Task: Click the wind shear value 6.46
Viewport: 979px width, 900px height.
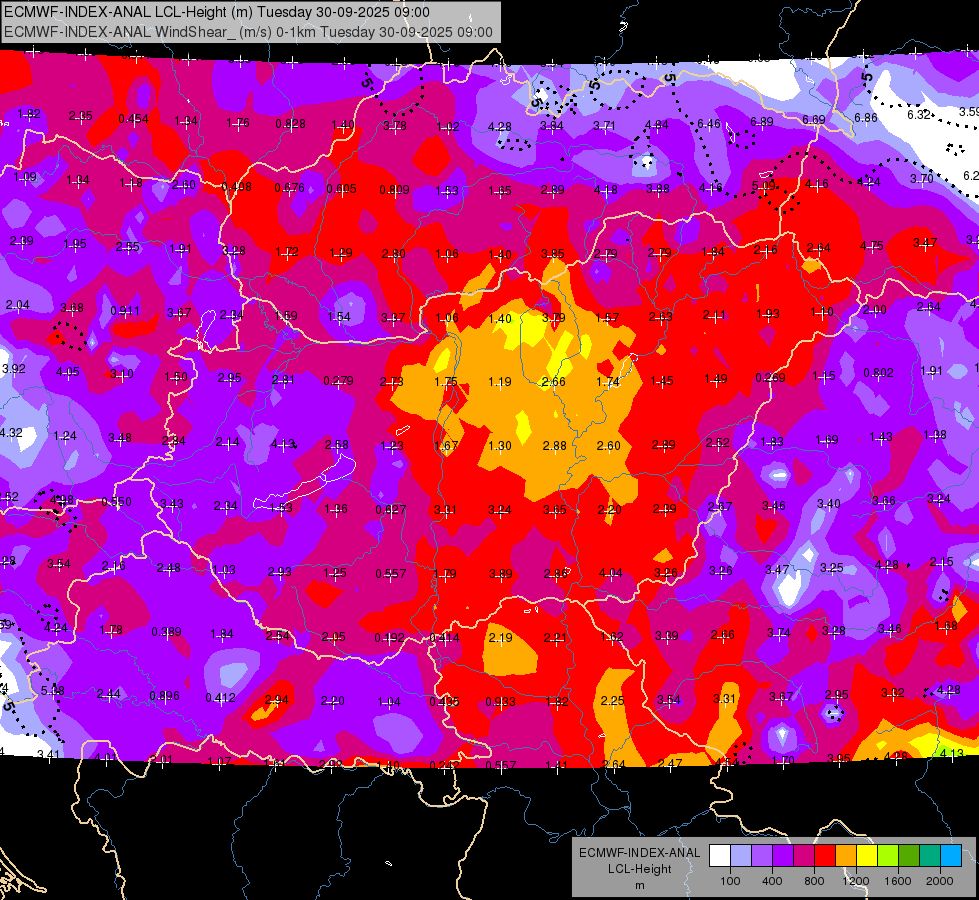Action: 709,124
